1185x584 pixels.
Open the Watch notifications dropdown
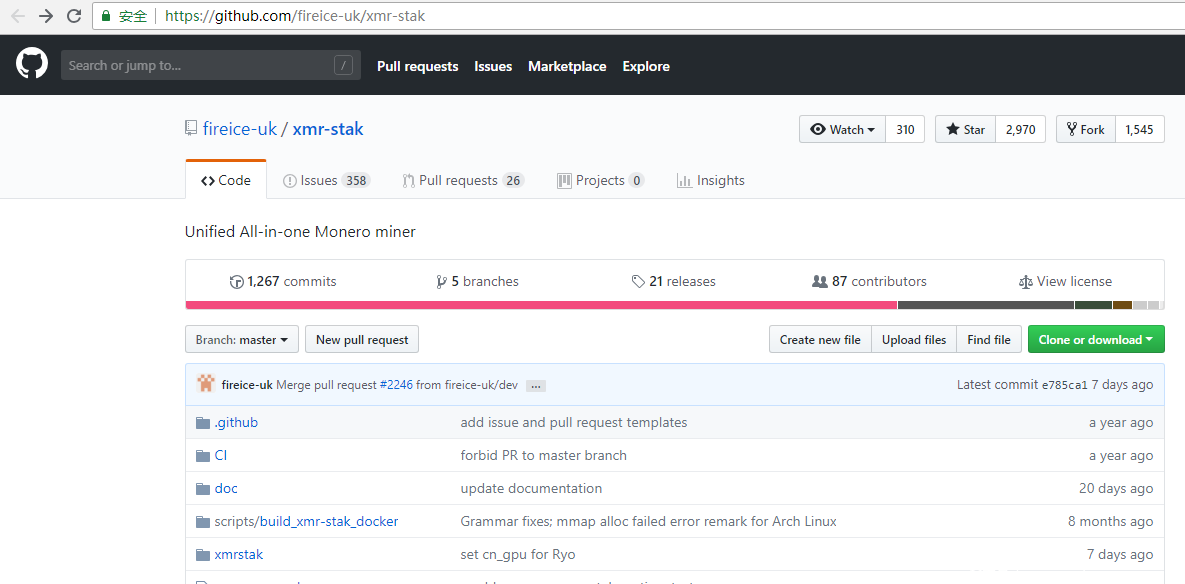(842, 129)
